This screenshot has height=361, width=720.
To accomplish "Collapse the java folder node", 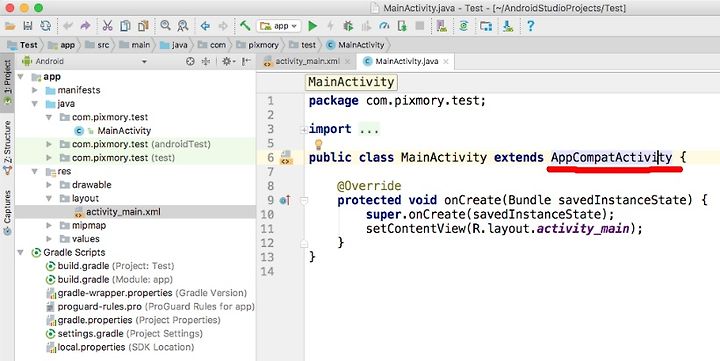I will [35, 104].
